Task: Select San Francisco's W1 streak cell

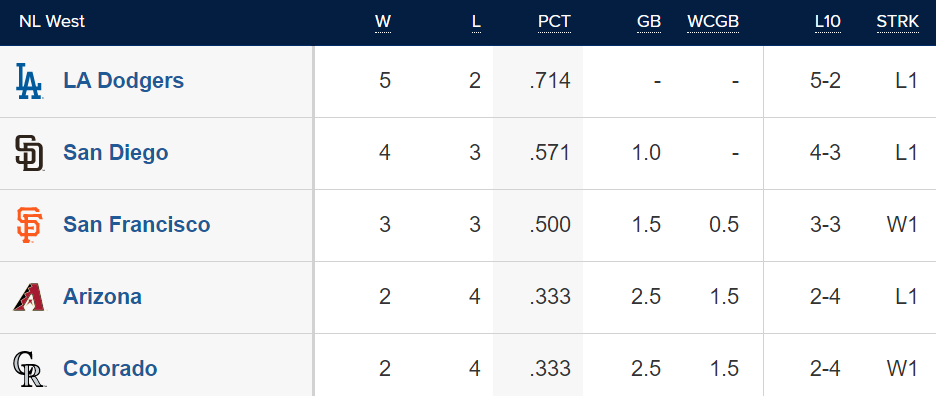Action: pos(901,225)
